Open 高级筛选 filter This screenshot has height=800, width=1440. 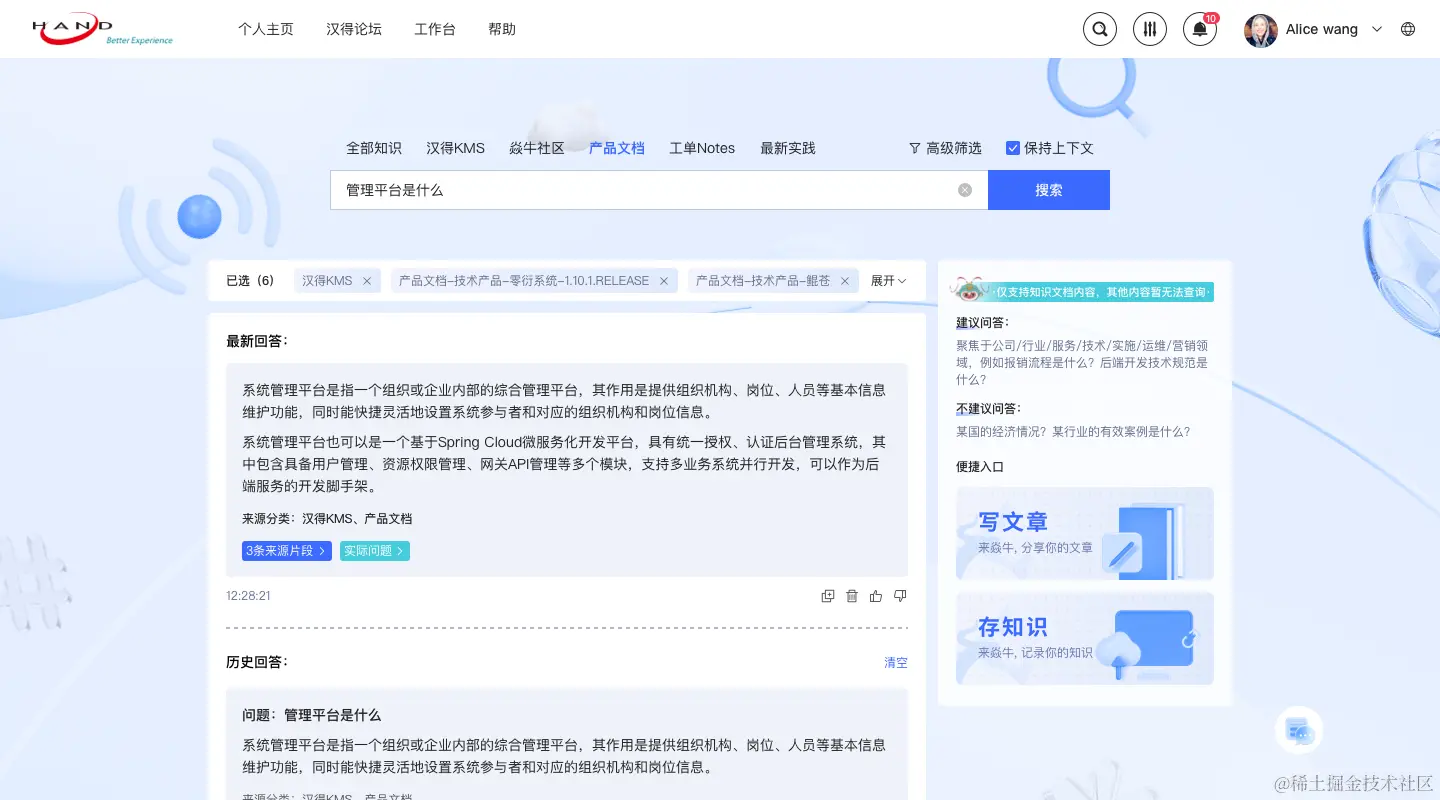tap(945, 148)
